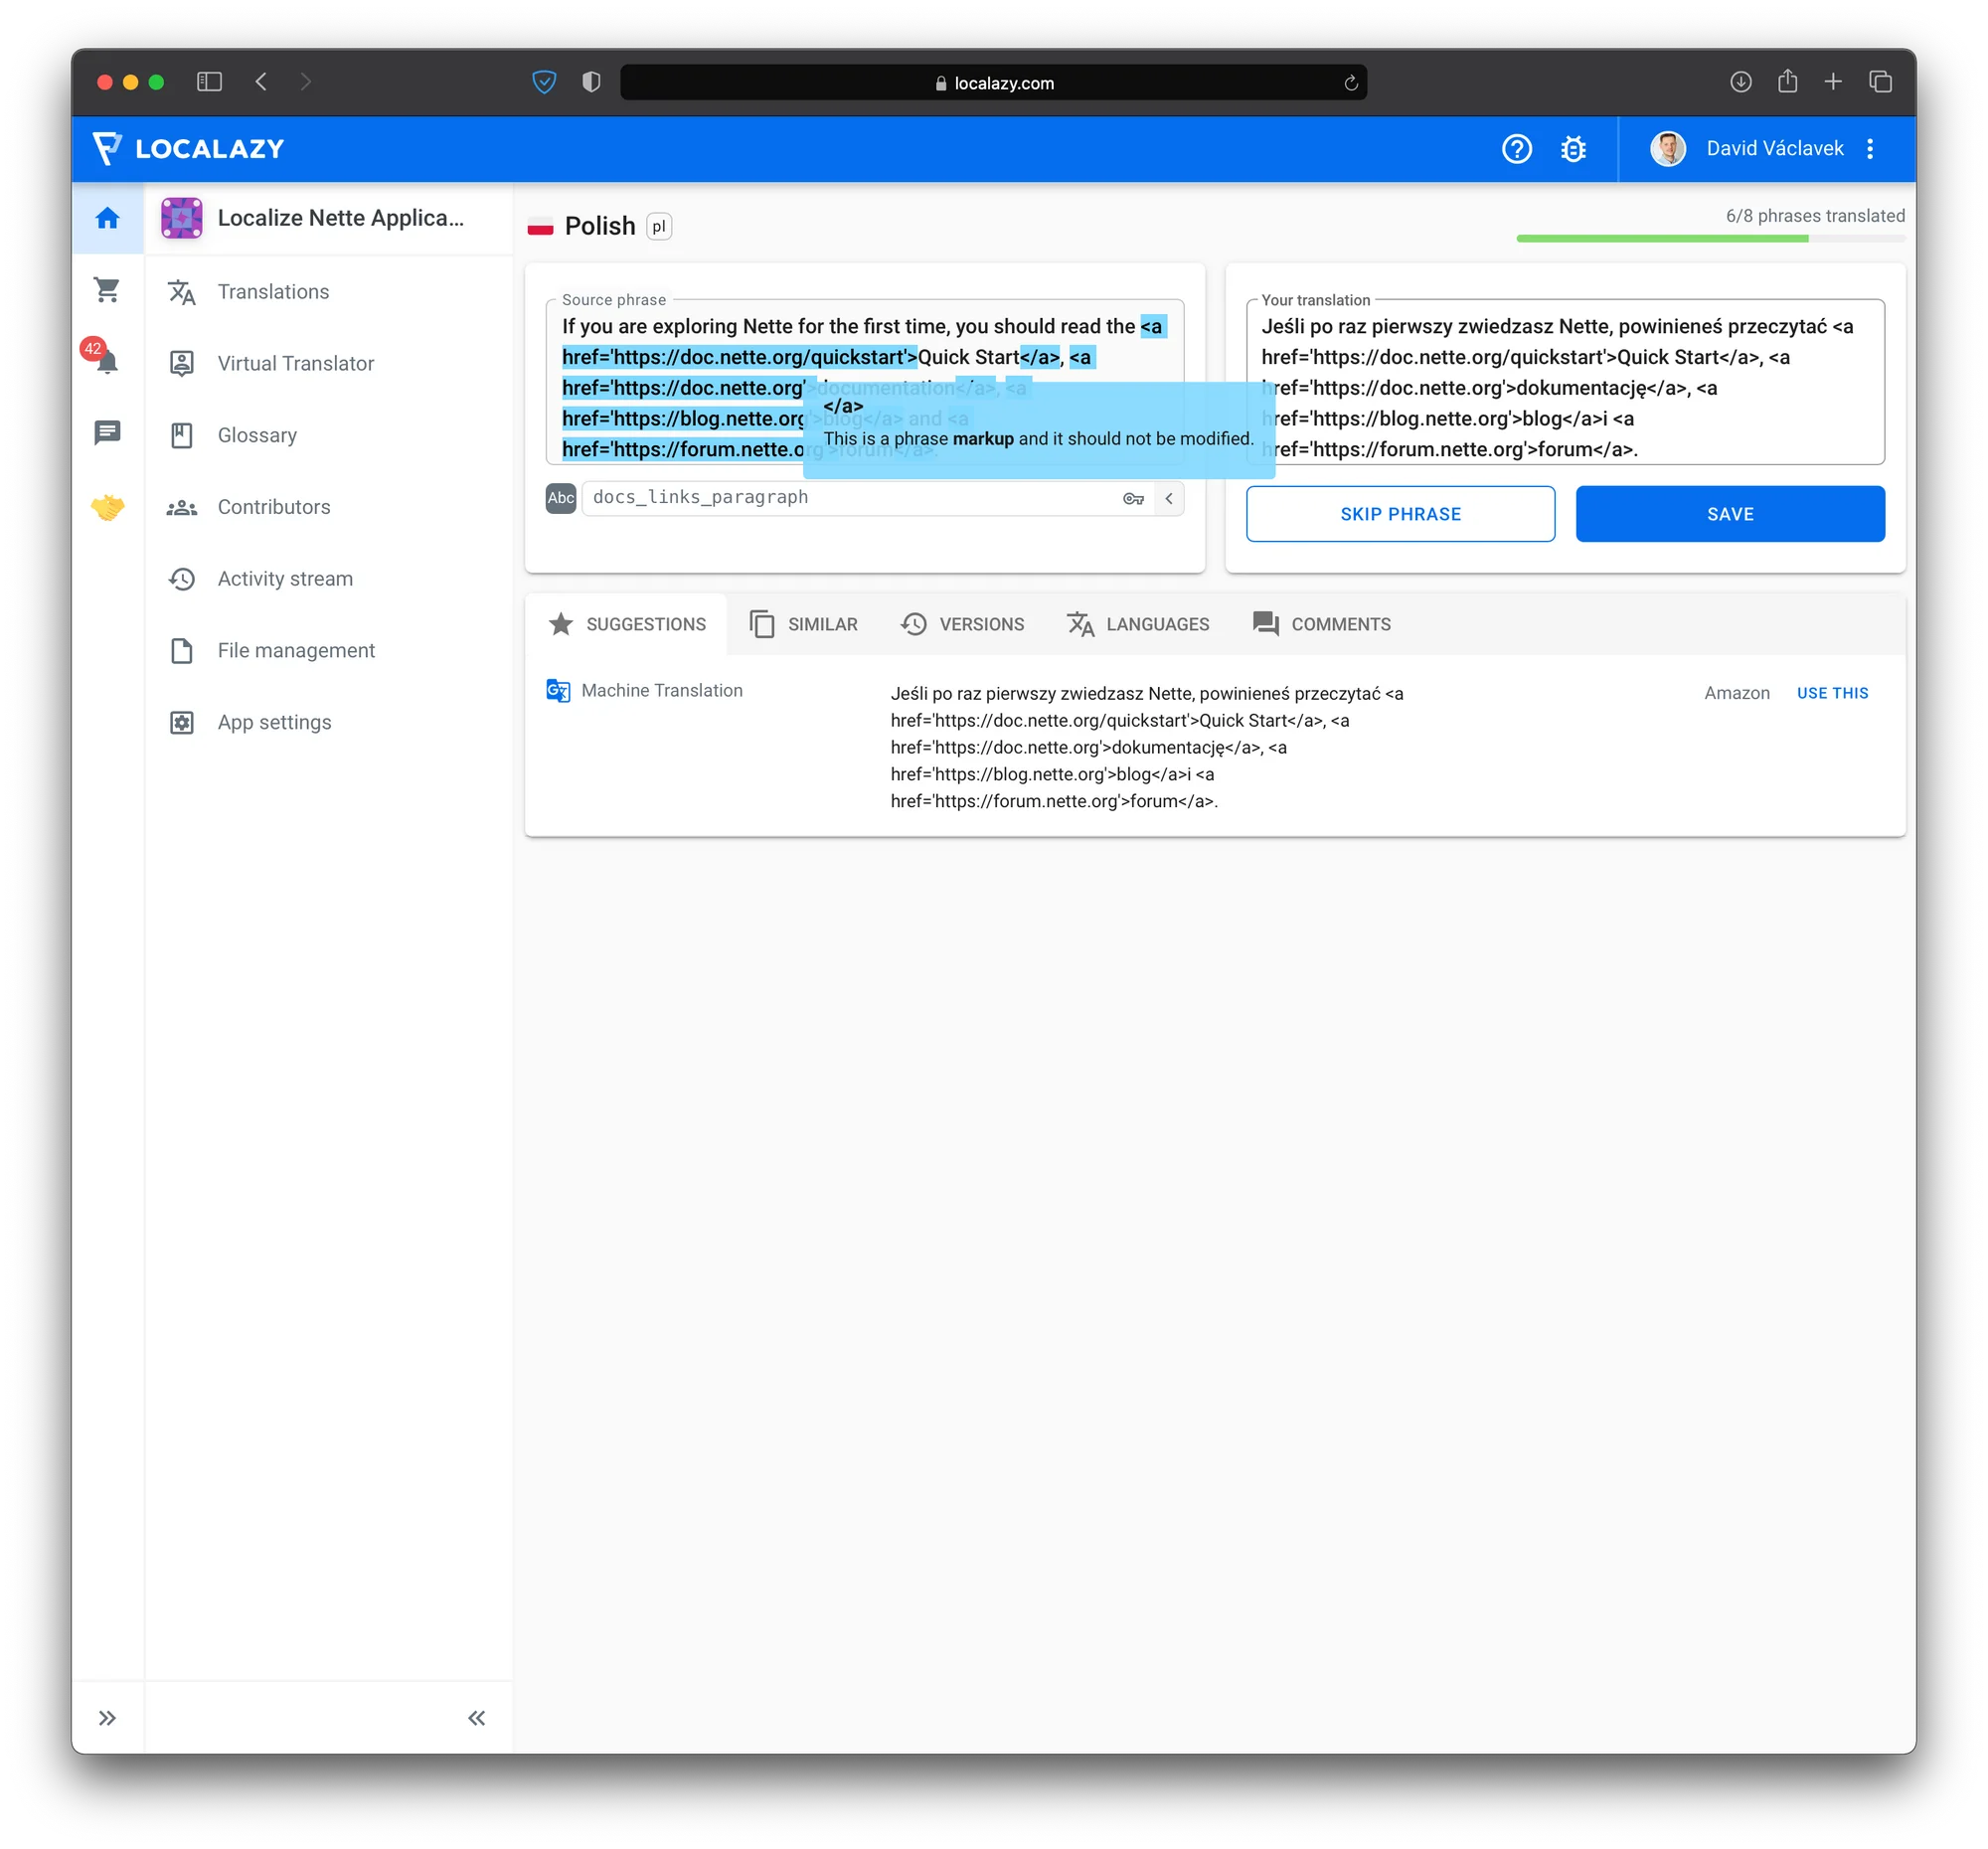Viewport: 1988px width, 1849px height.
Task: Collapse the project menu with double chevron
Action: tap(476, 1717)
